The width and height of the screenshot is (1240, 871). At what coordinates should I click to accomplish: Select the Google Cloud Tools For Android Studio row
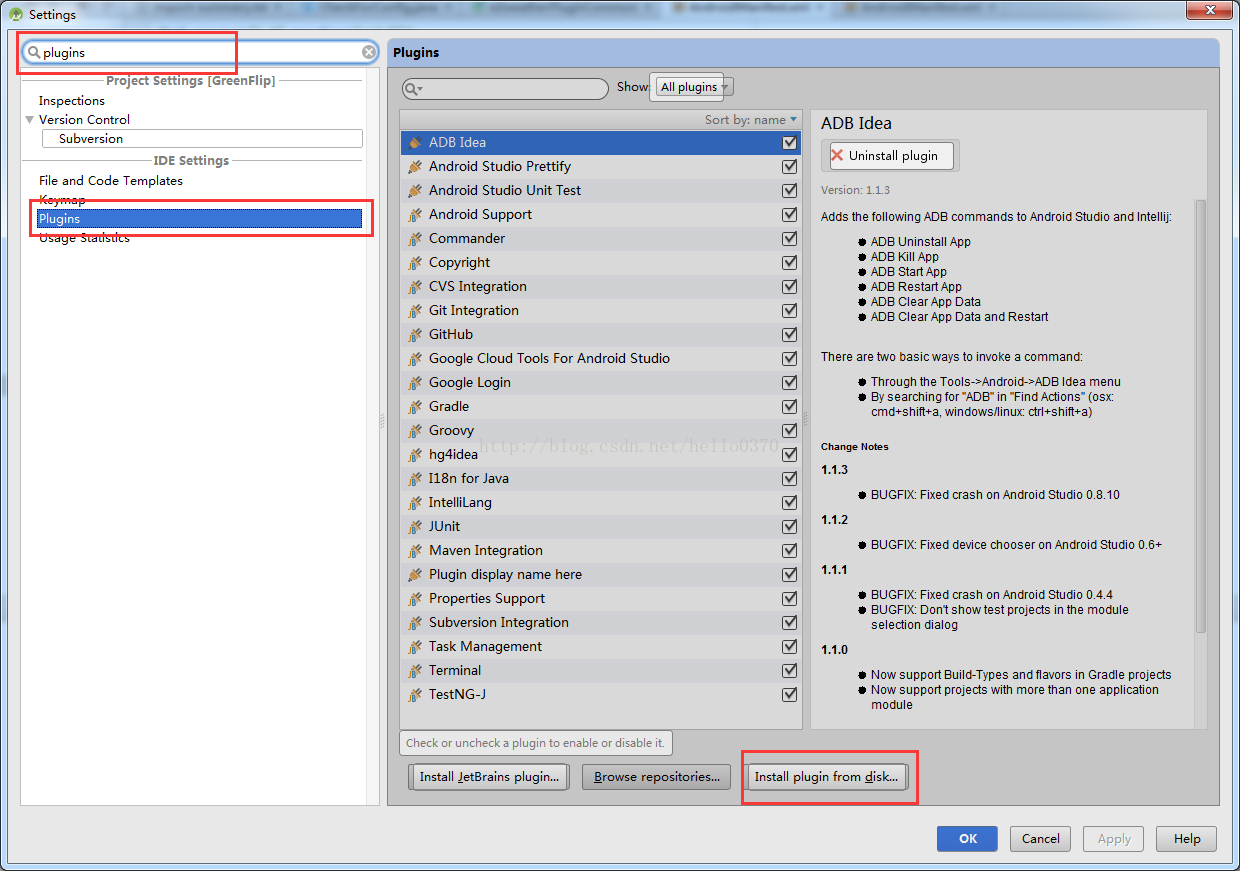point(601,358)
